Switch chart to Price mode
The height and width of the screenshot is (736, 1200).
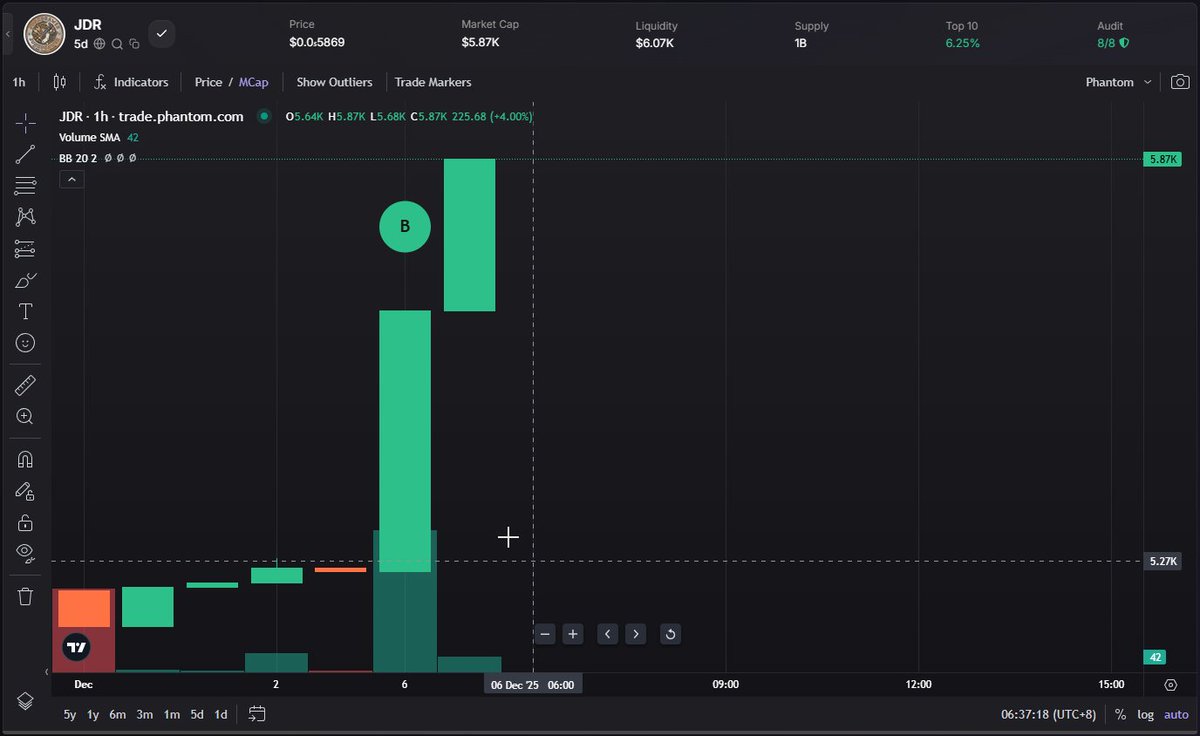[208, 82]
